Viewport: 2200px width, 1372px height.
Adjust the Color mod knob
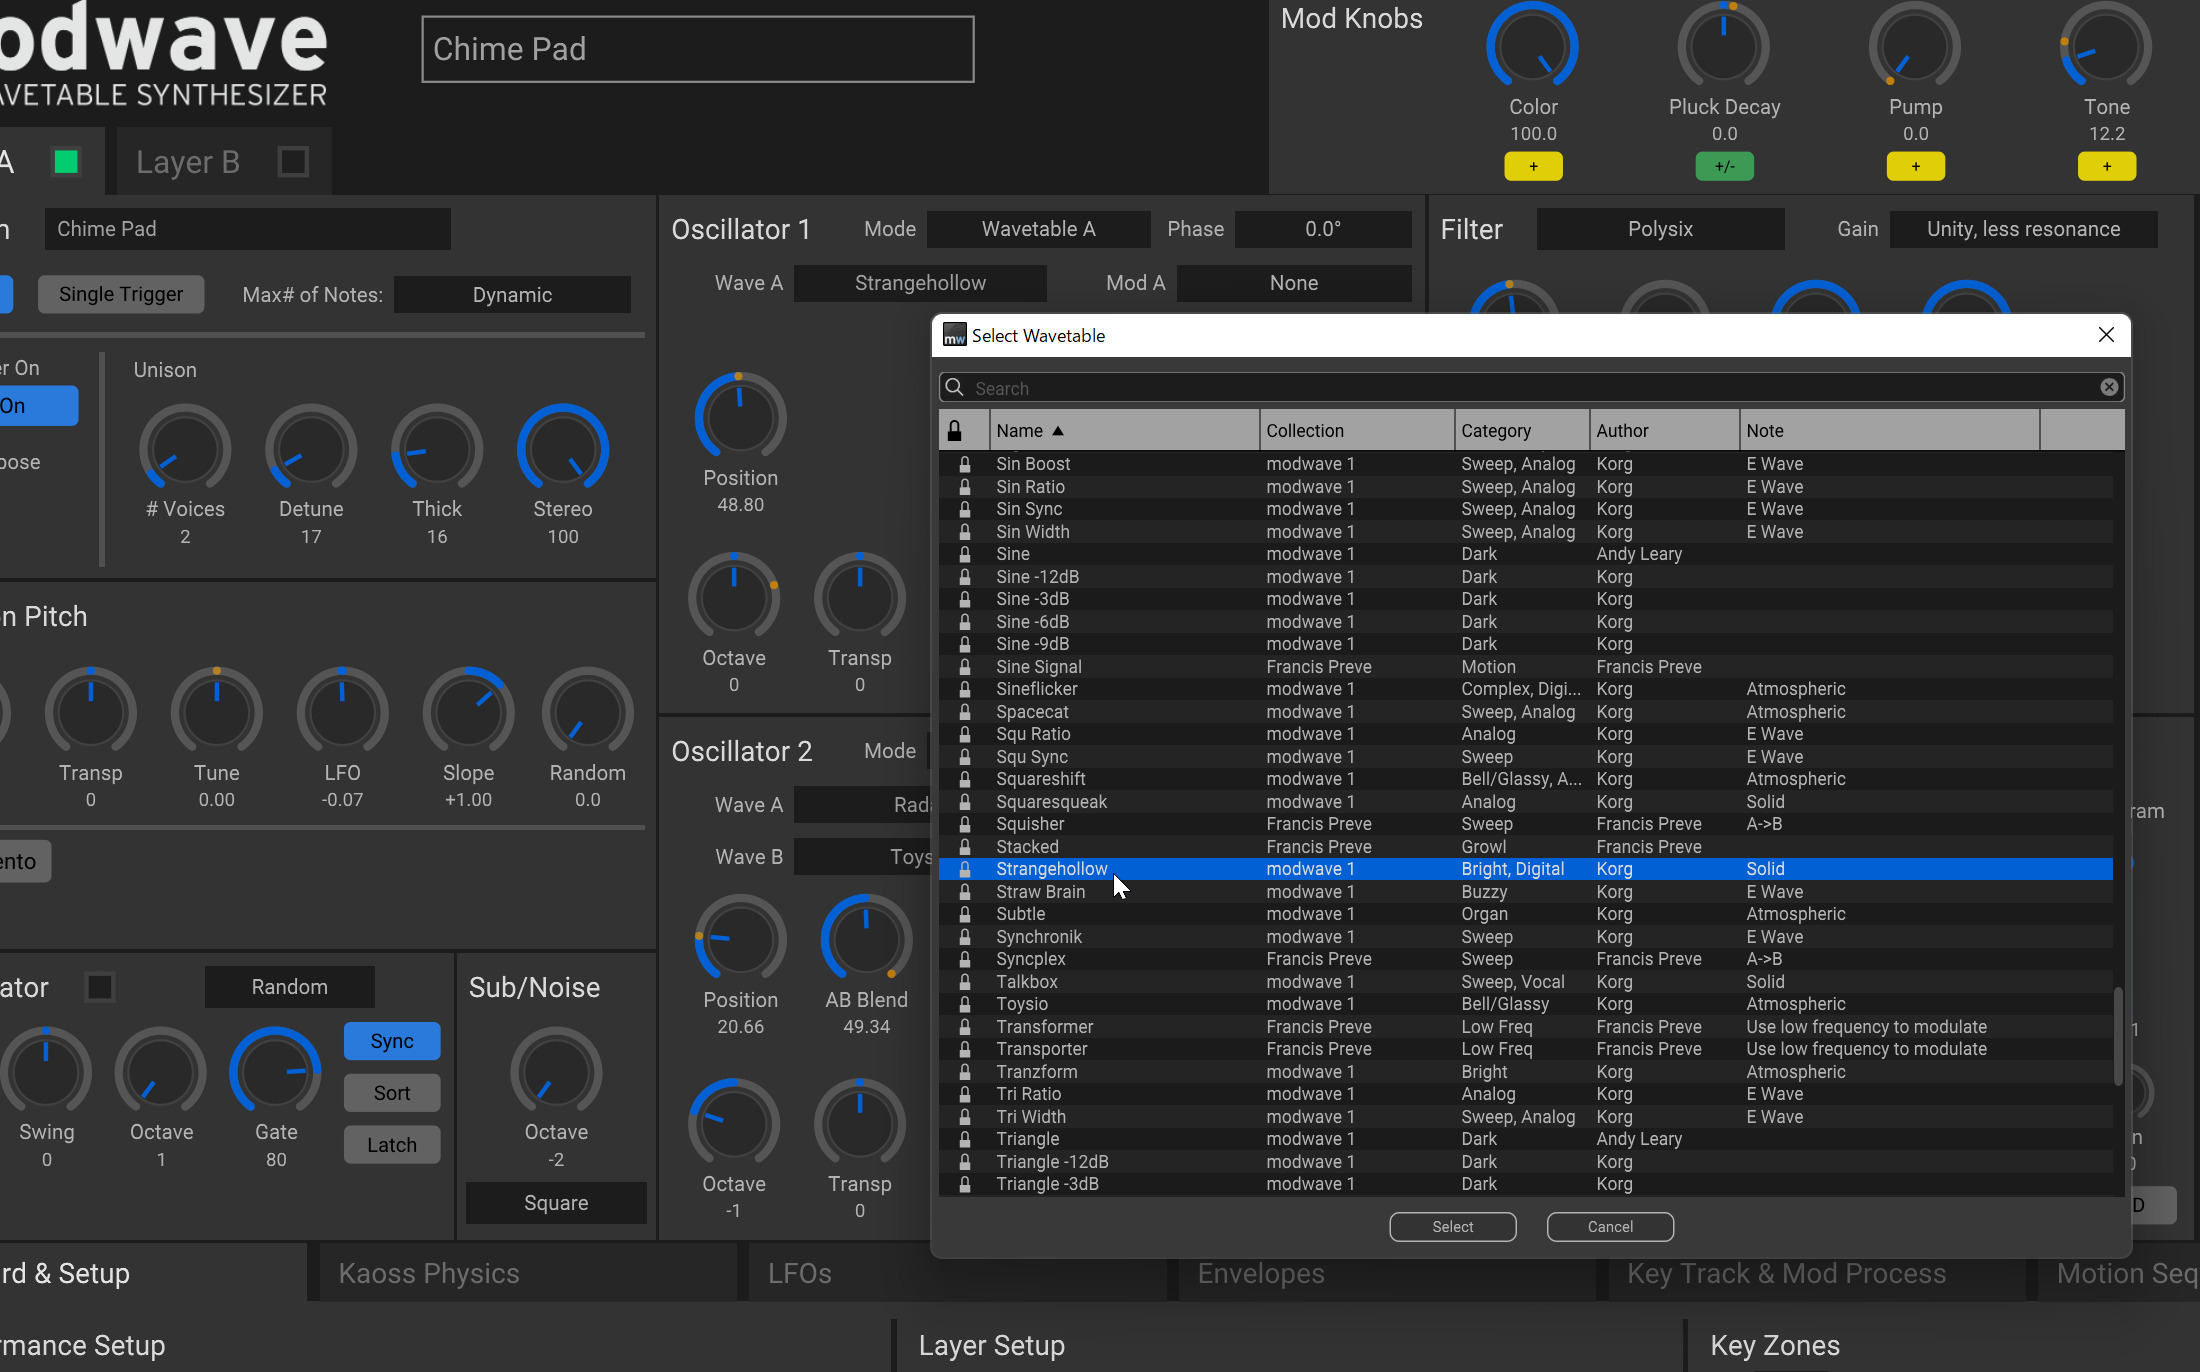1533,47
